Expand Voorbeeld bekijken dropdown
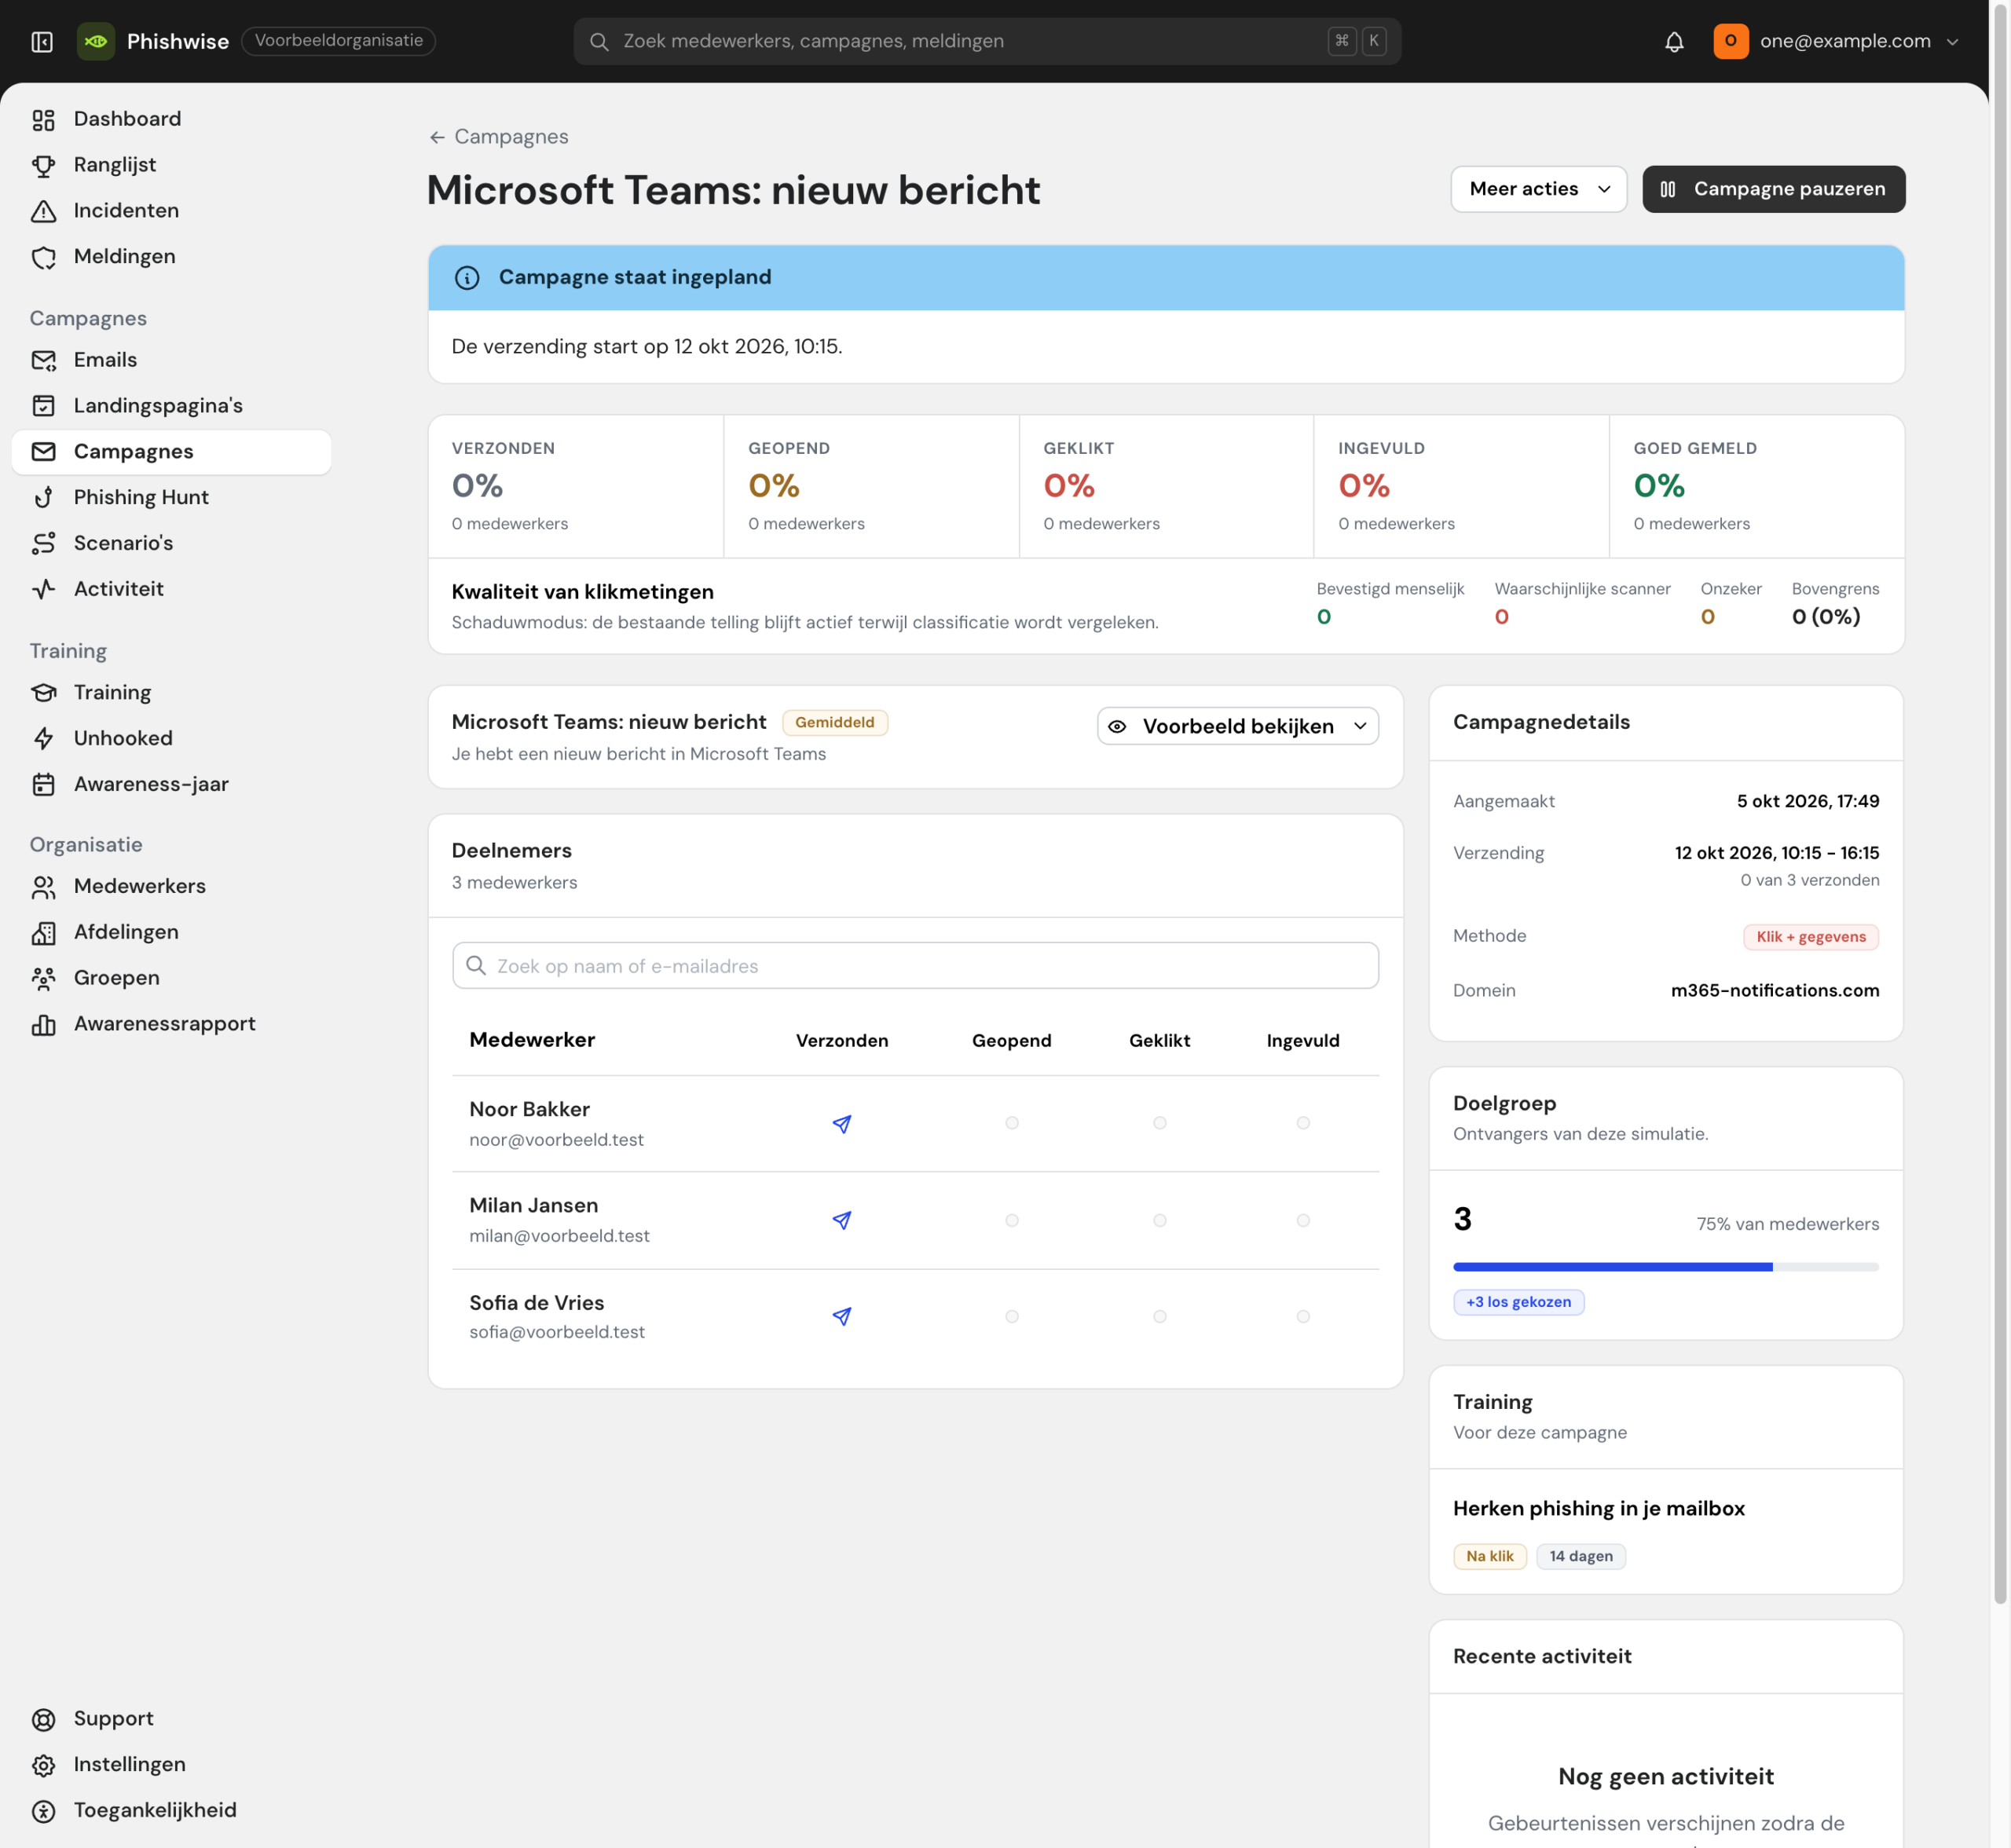This screenshot has width=2011, height=1848. pyautogui.click(x=1237, y=726)
